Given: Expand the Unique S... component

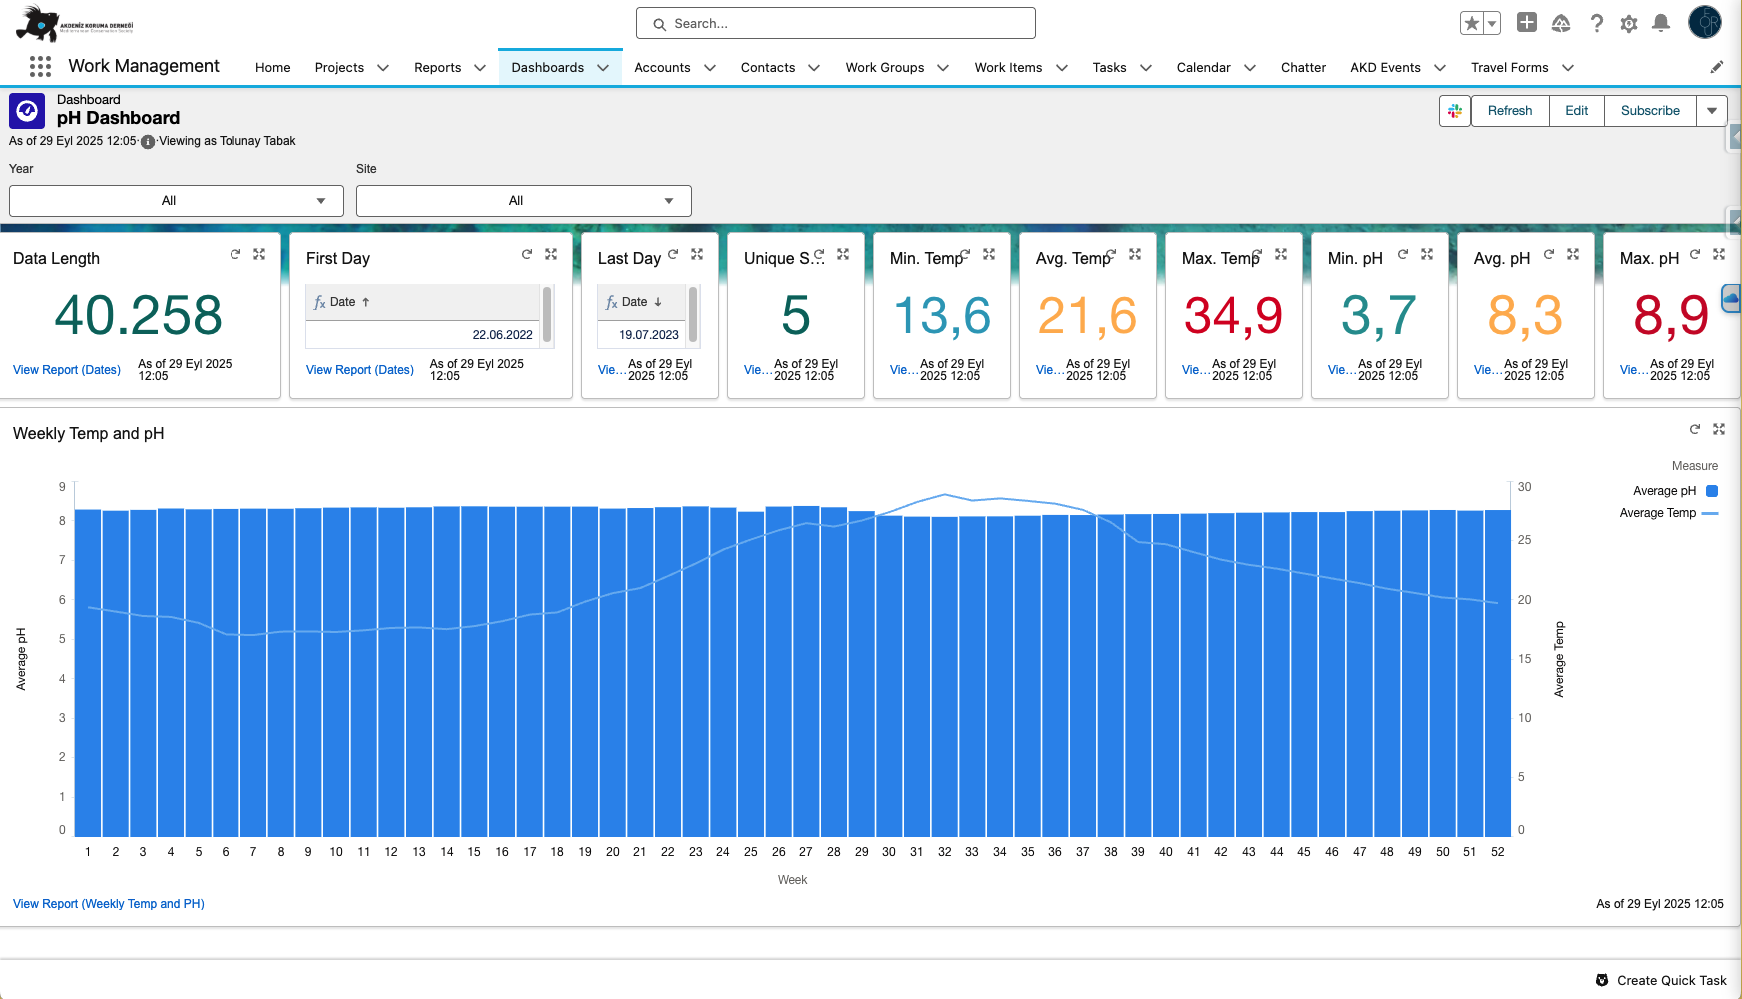Looking at the screenshot, I should [843, 254].
